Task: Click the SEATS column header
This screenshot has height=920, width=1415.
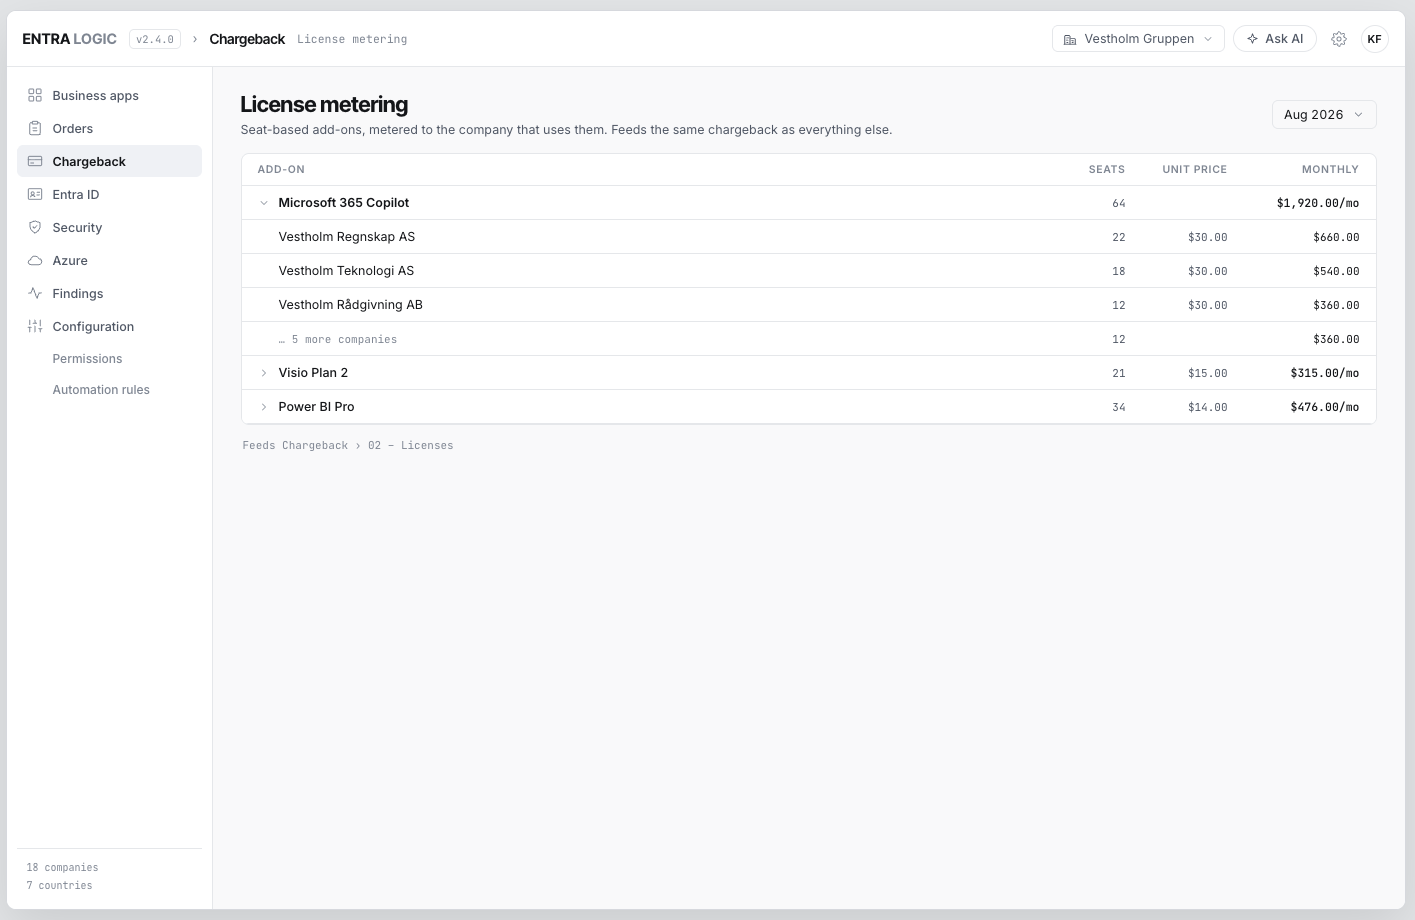Action: [1107, 170]
